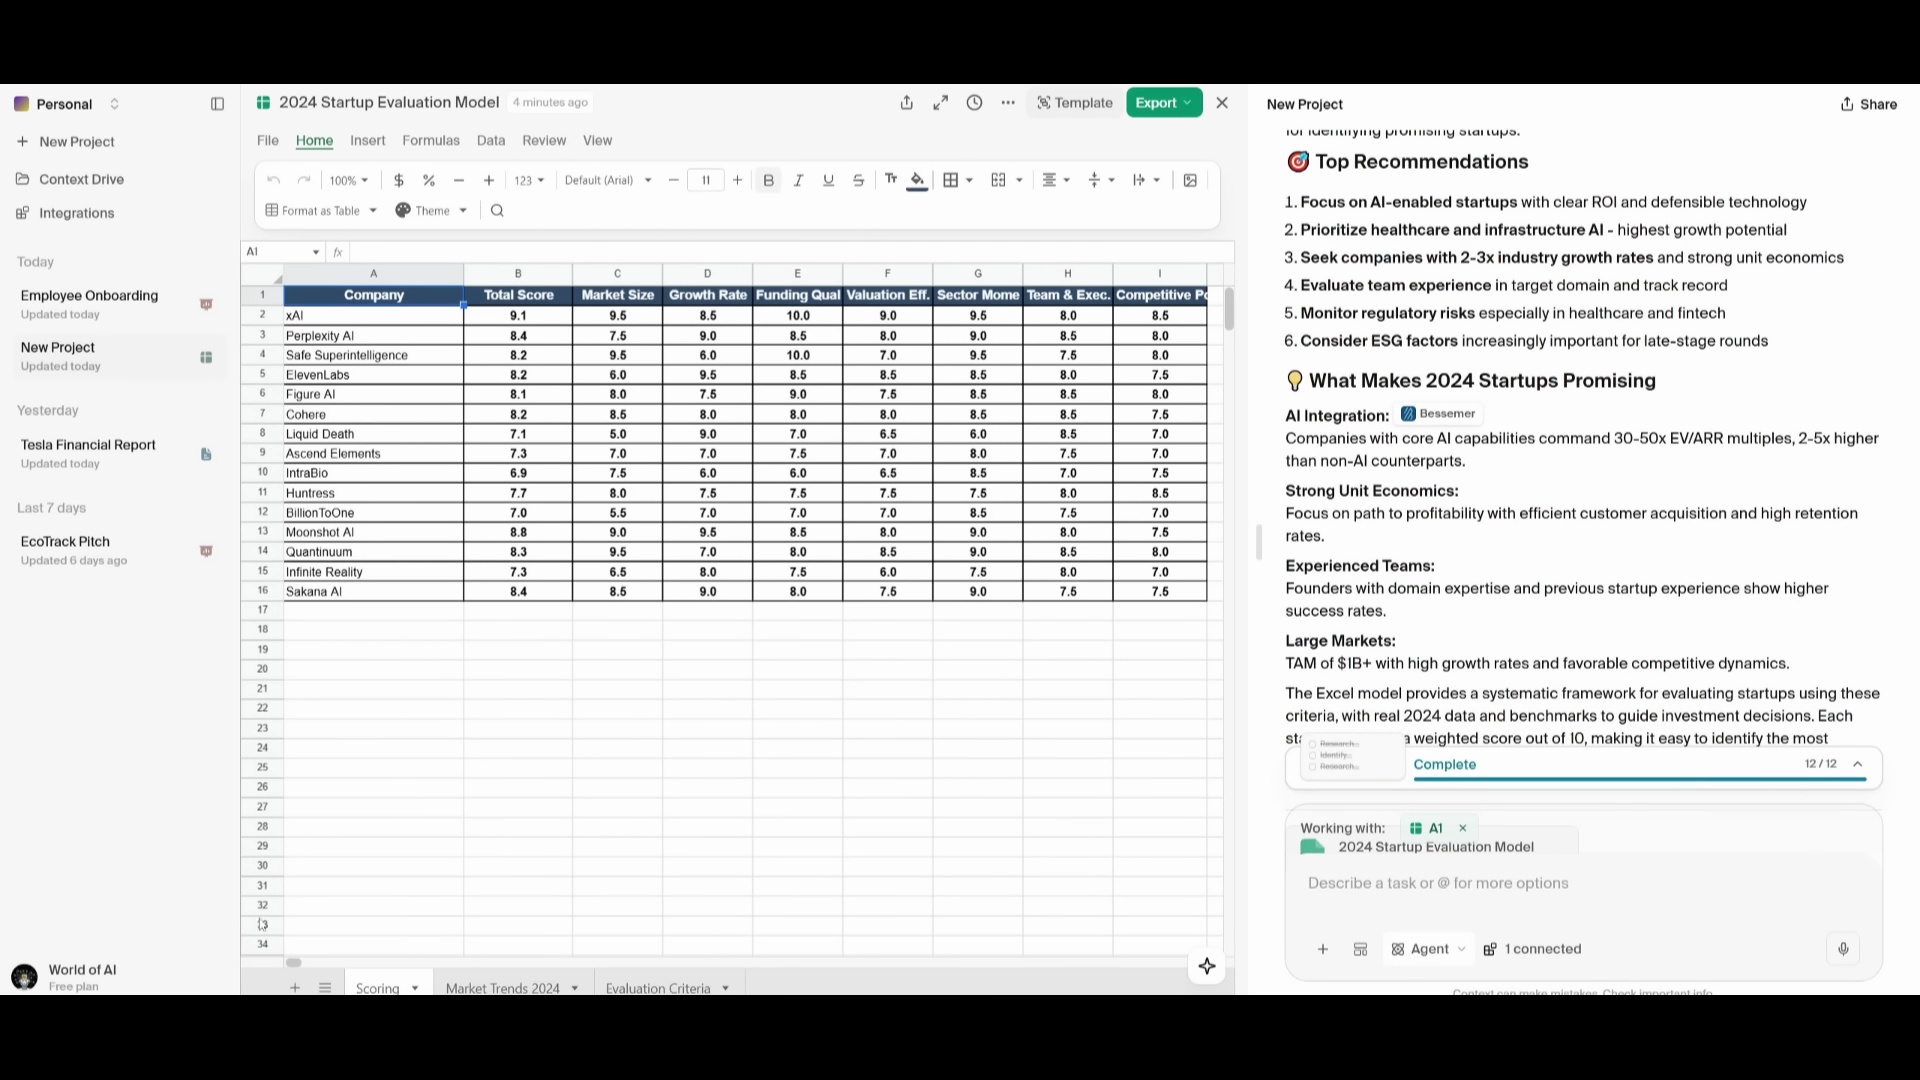Collapse the Complete 12/12 progress panel
This screenshot has width=1920, height=1080.
pyautogui.click(x=1858, y=764)
